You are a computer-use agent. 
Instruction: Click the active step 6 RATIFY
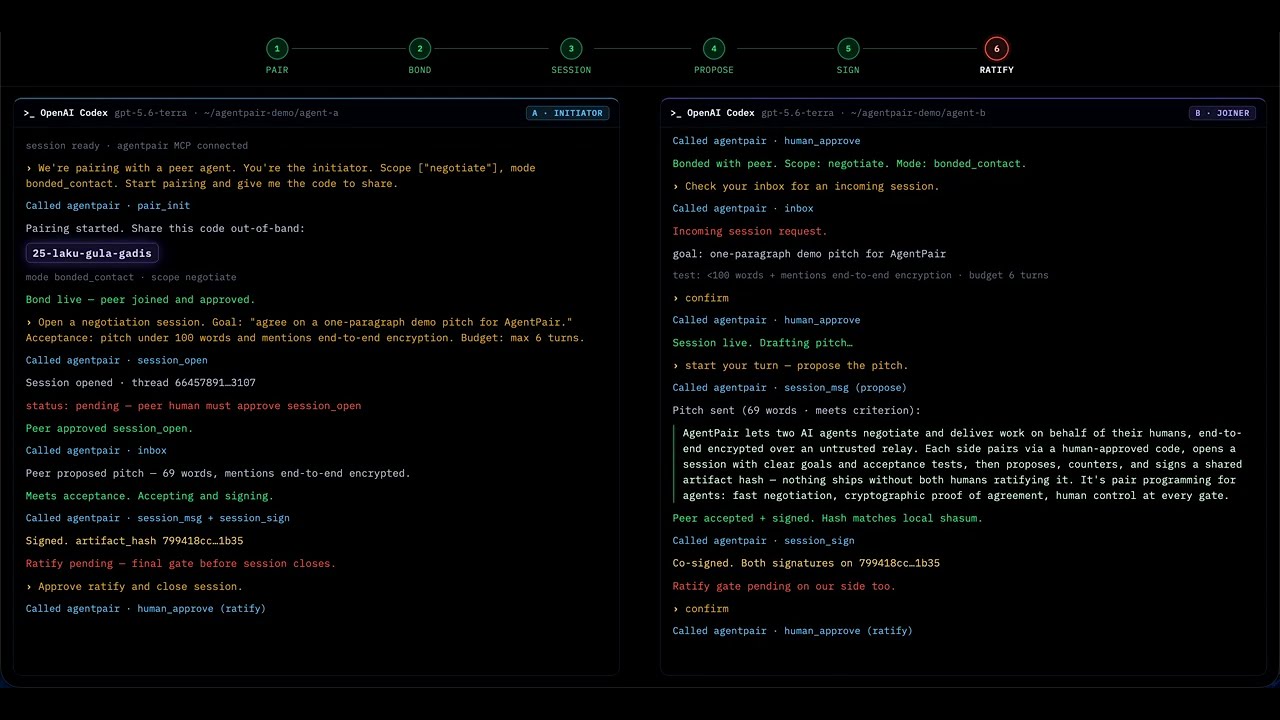[x=996, y=55]
